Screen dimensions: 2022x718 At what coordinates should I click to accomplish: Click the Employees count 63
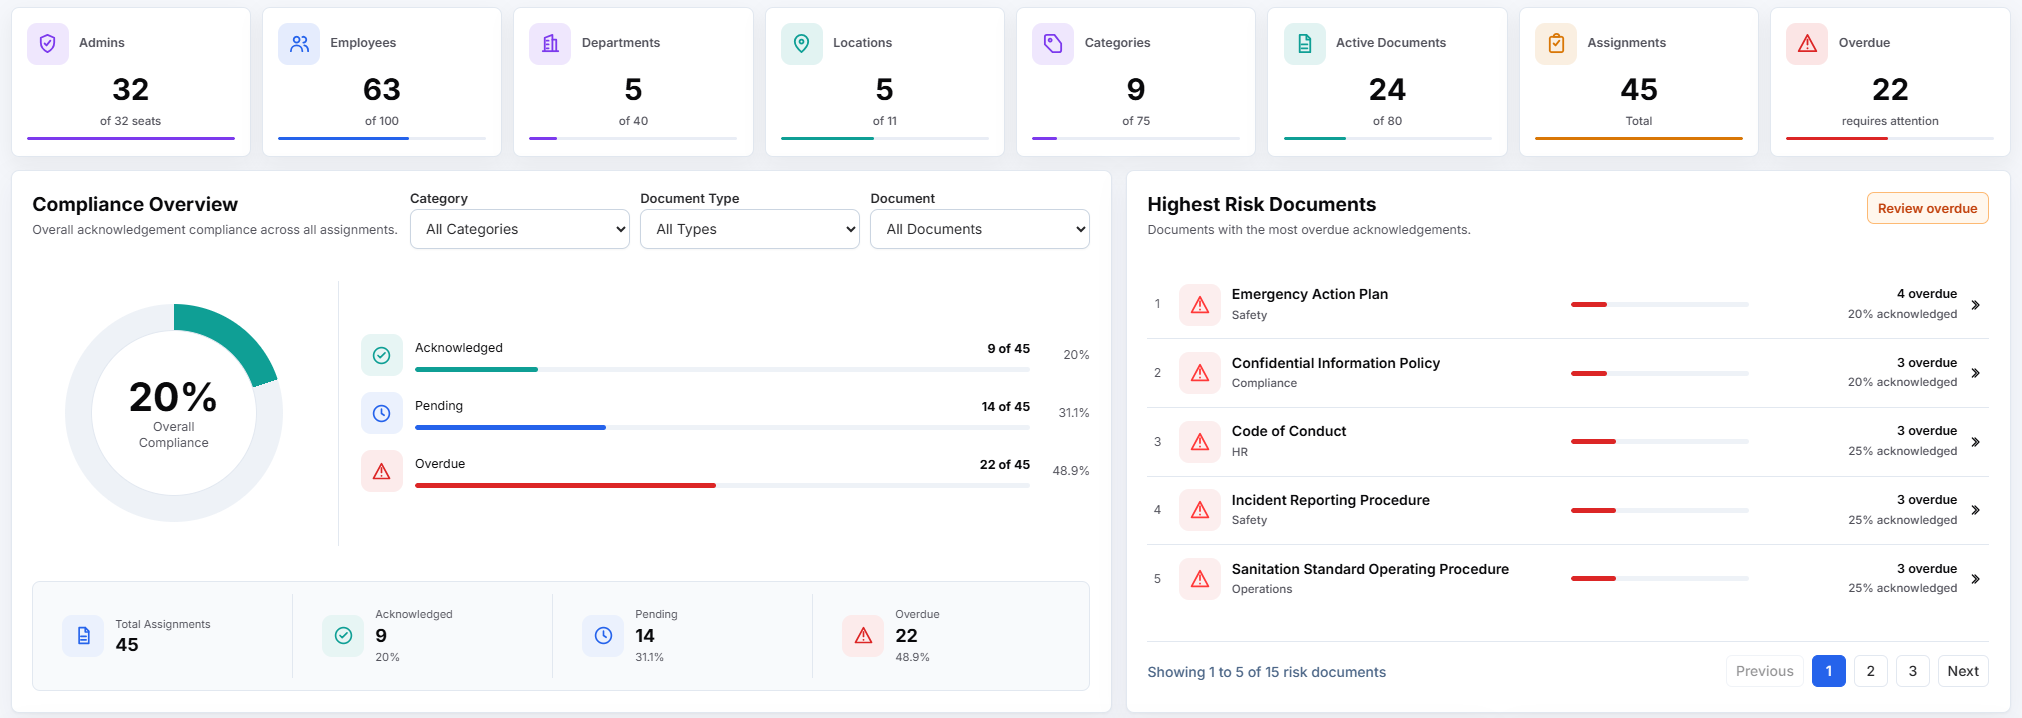(382, 90)
